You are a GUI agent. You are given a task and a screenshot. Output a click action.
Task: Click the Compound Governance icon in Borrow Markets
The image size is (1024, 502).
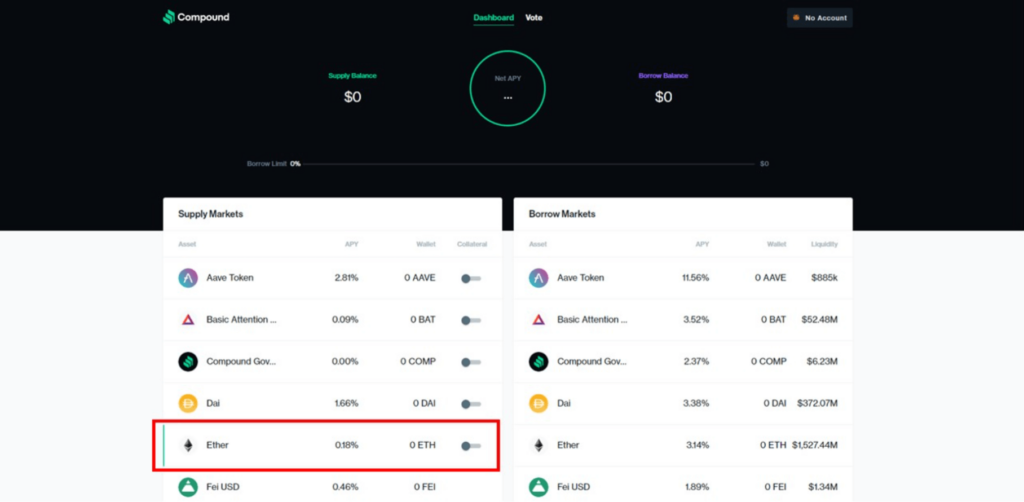(x=539, y=362)
